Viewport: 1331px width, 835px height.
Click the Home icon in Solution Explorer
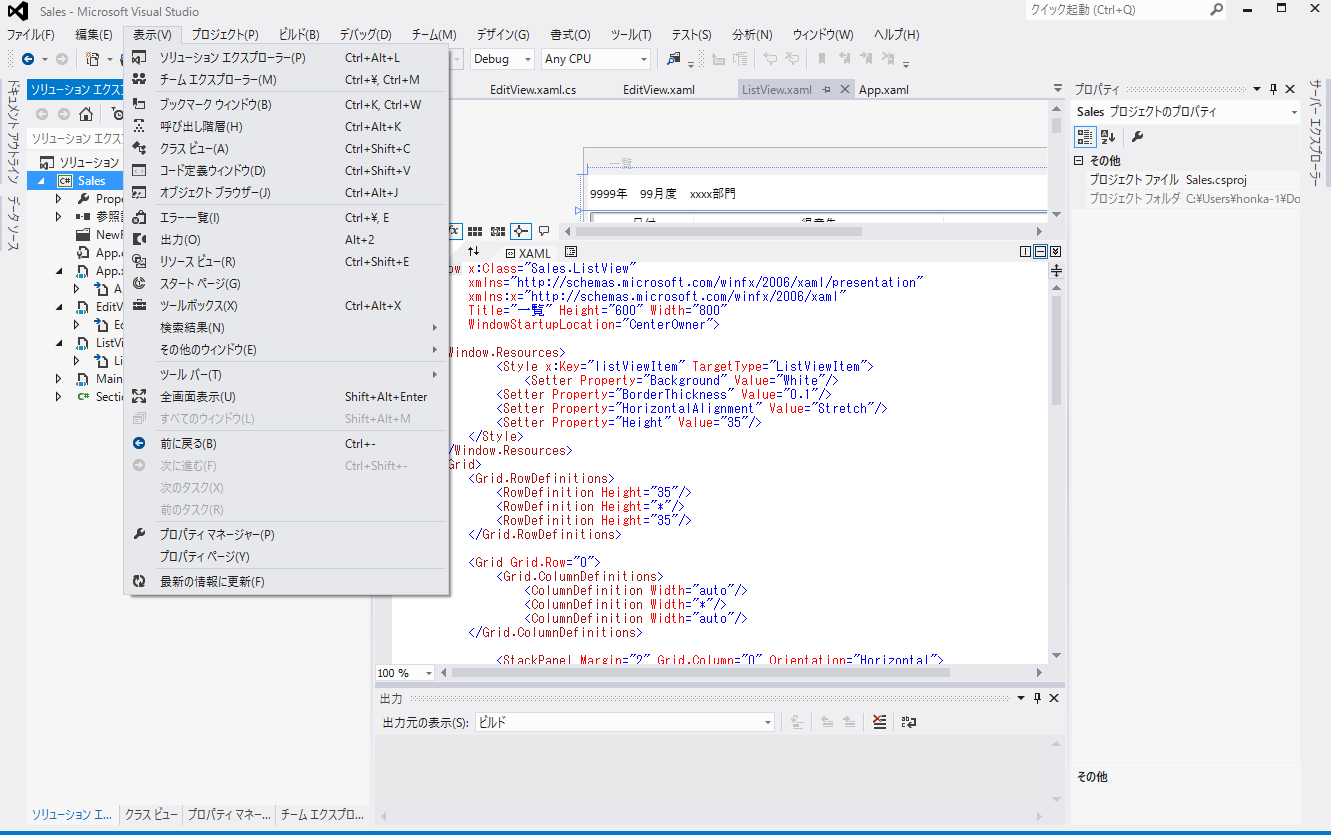86,114
